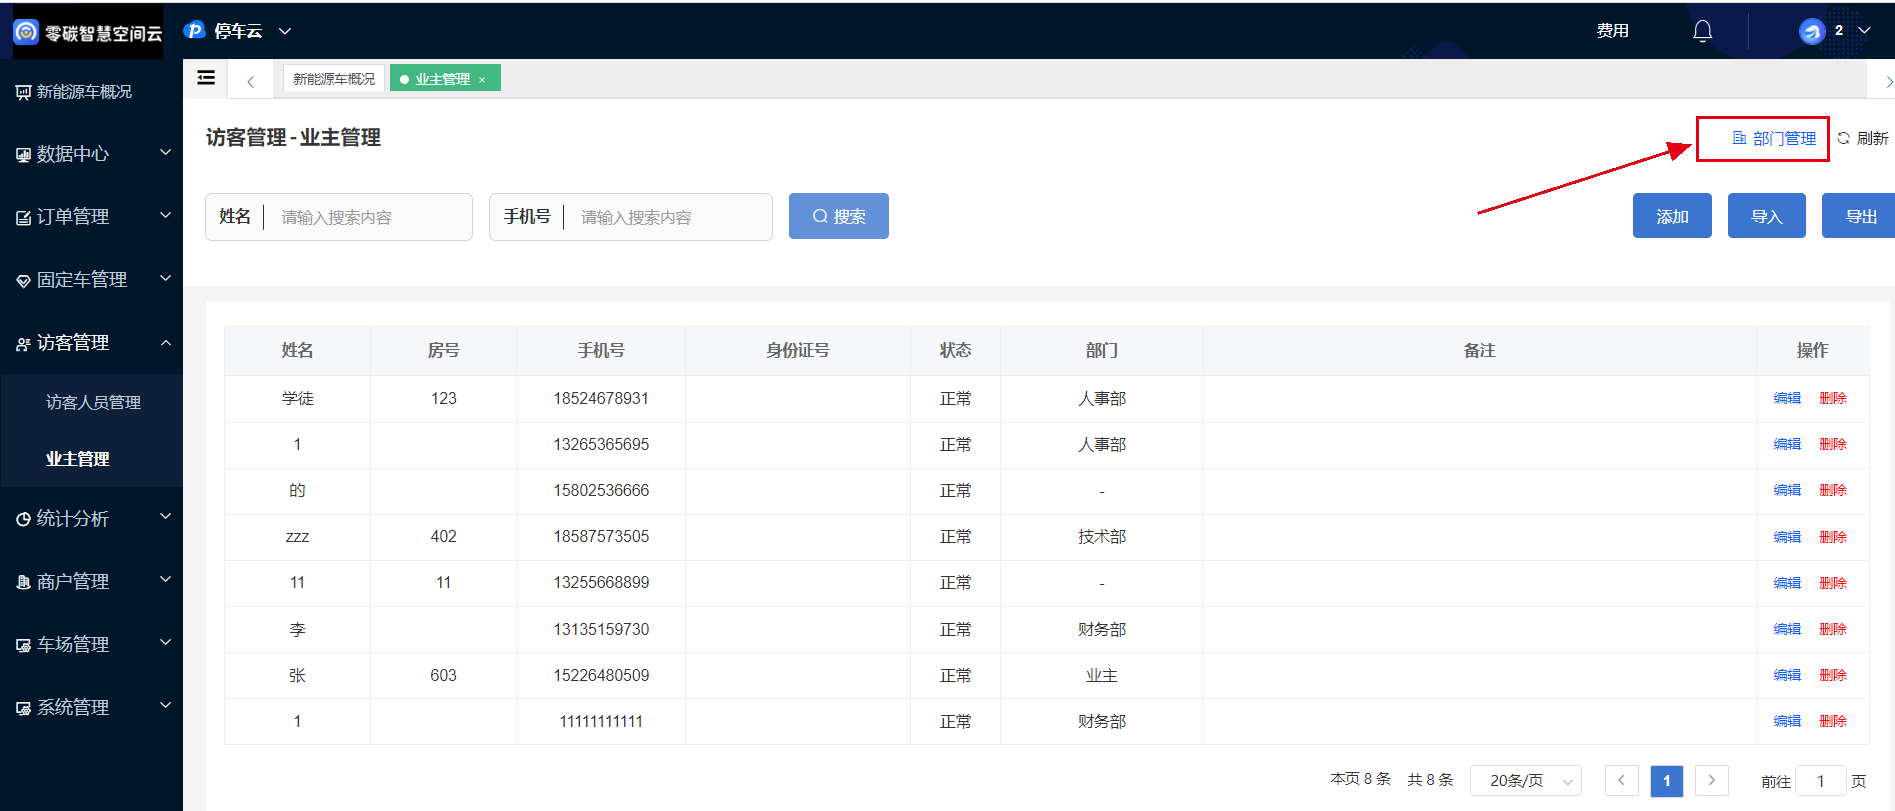Viewport: 1895px width, 811px height.
Task: Go to next page with right arrow
Action: click(1712, 780)
